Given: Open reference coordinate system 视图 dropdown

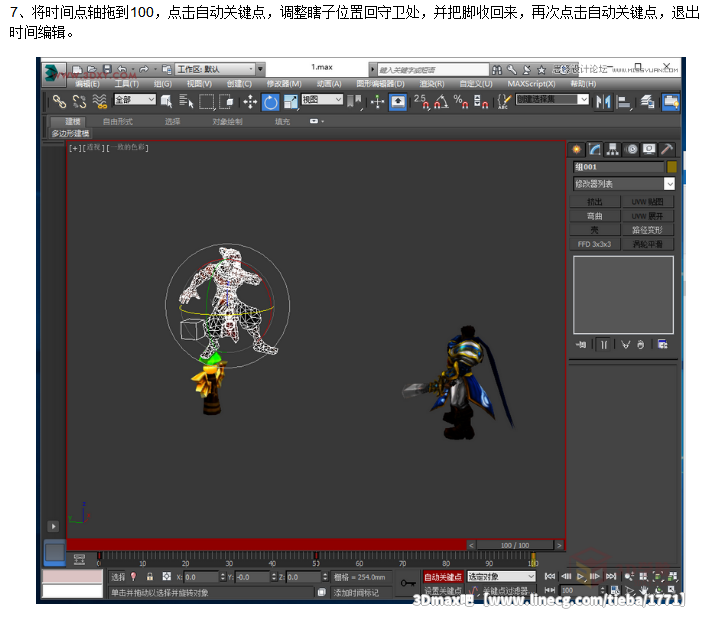Looking at the screenshot, I should click(x=322, y=99).
